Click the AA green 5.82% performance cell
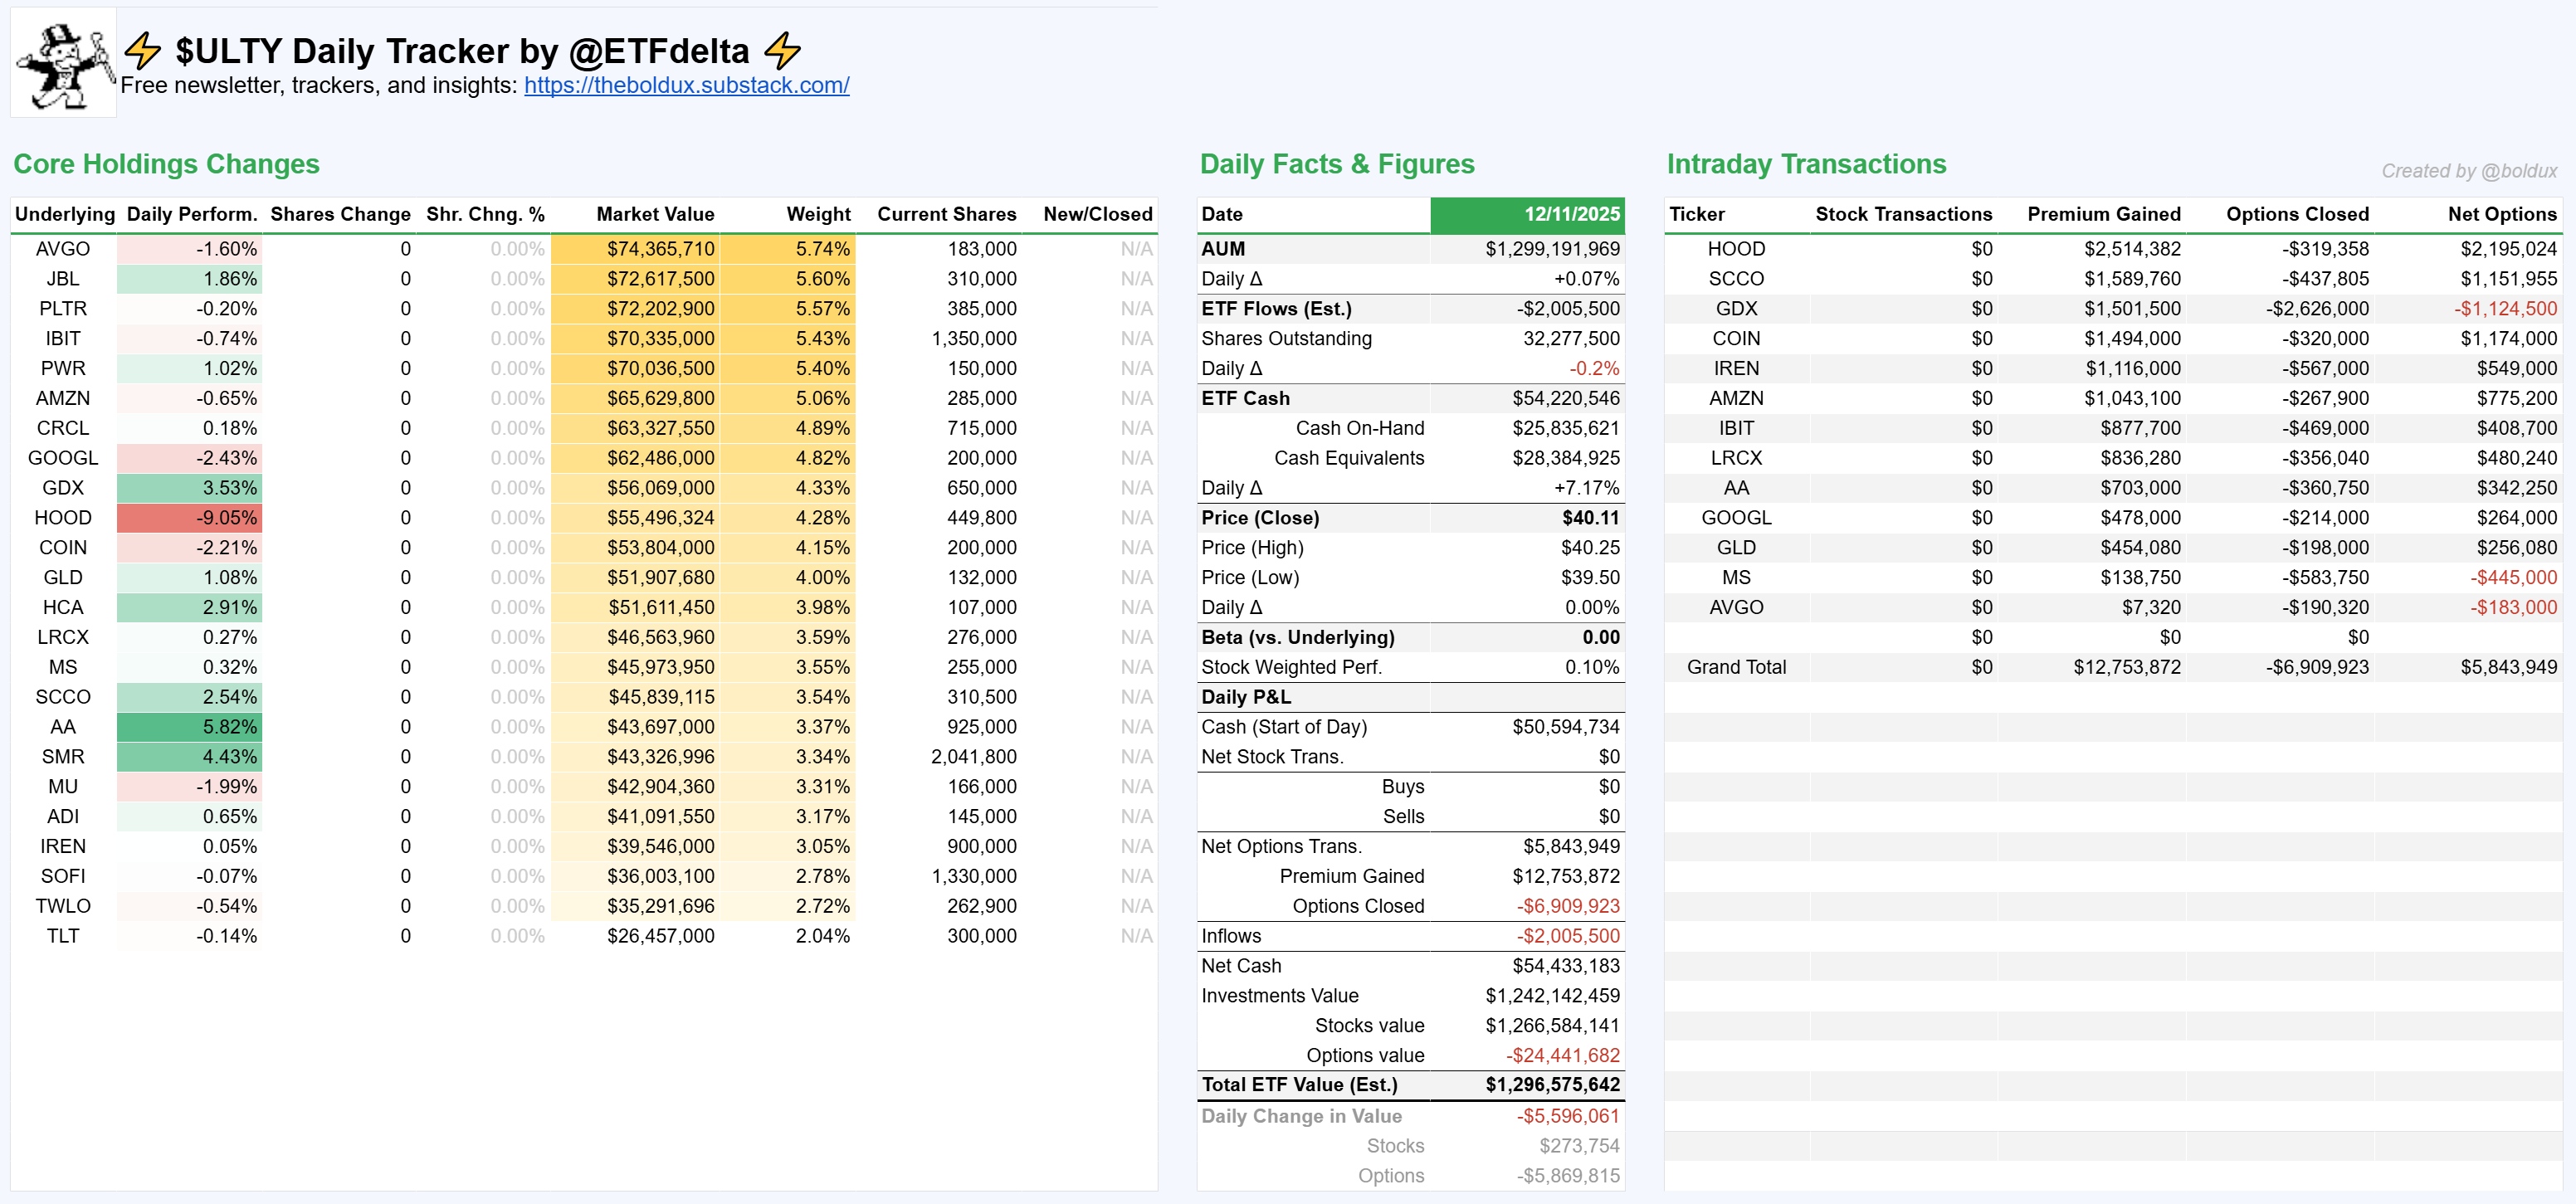Image resolution: width=2576 pixels, height=1204 pixels. (190, 727)
